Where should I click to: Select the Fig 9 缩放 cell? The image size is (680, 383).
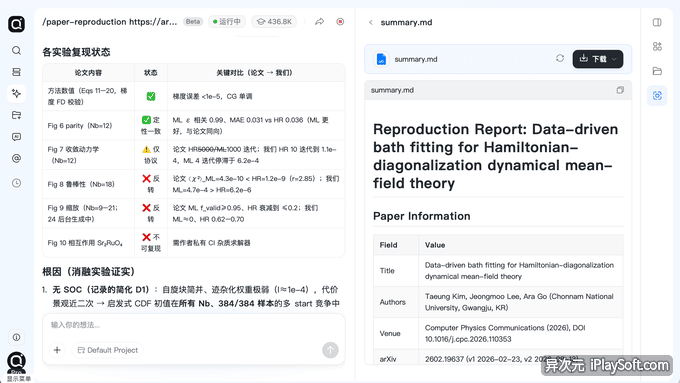coord(88,213)
